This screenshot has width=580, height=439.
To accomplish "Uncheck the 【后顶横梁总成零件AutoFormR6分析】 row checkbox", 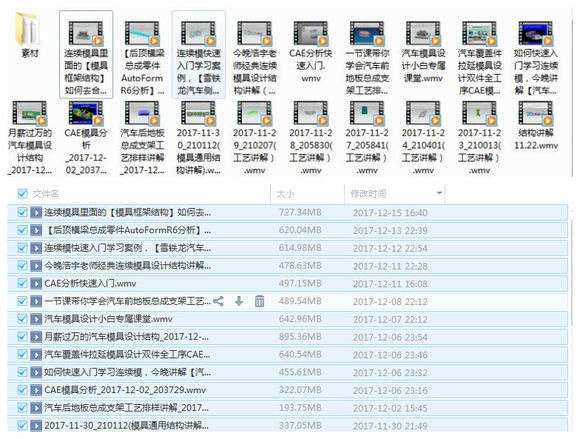I will pos(22,230).
